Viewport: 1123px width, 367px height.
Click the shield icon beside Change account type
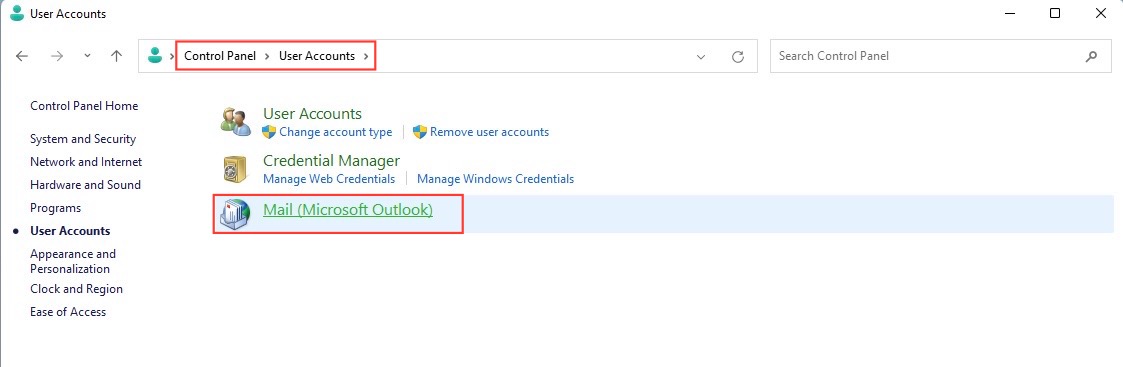pyautogui.click(x=269, y=132)
